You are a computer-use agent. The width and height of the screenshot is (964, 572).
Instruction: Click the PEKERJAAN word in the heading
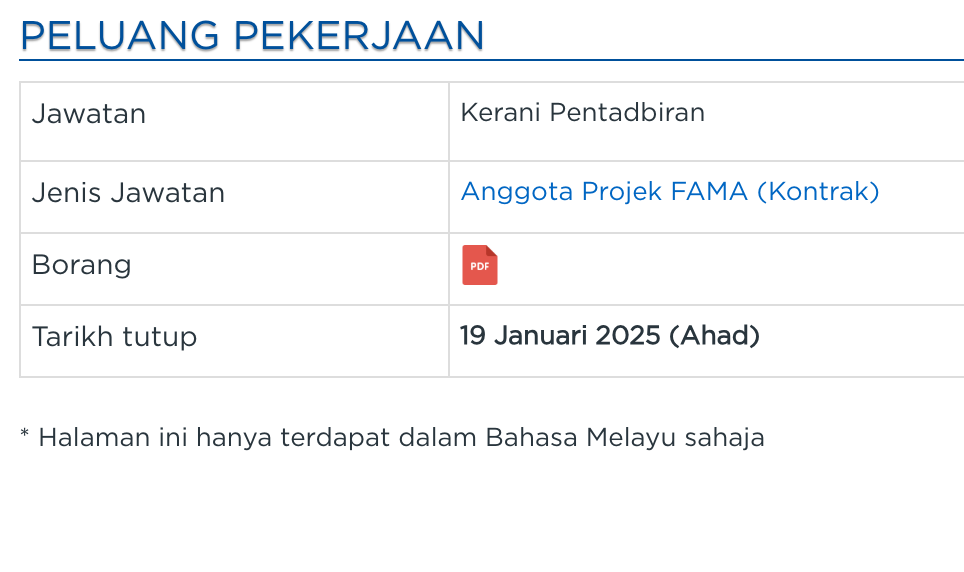(x=359, y=36)
